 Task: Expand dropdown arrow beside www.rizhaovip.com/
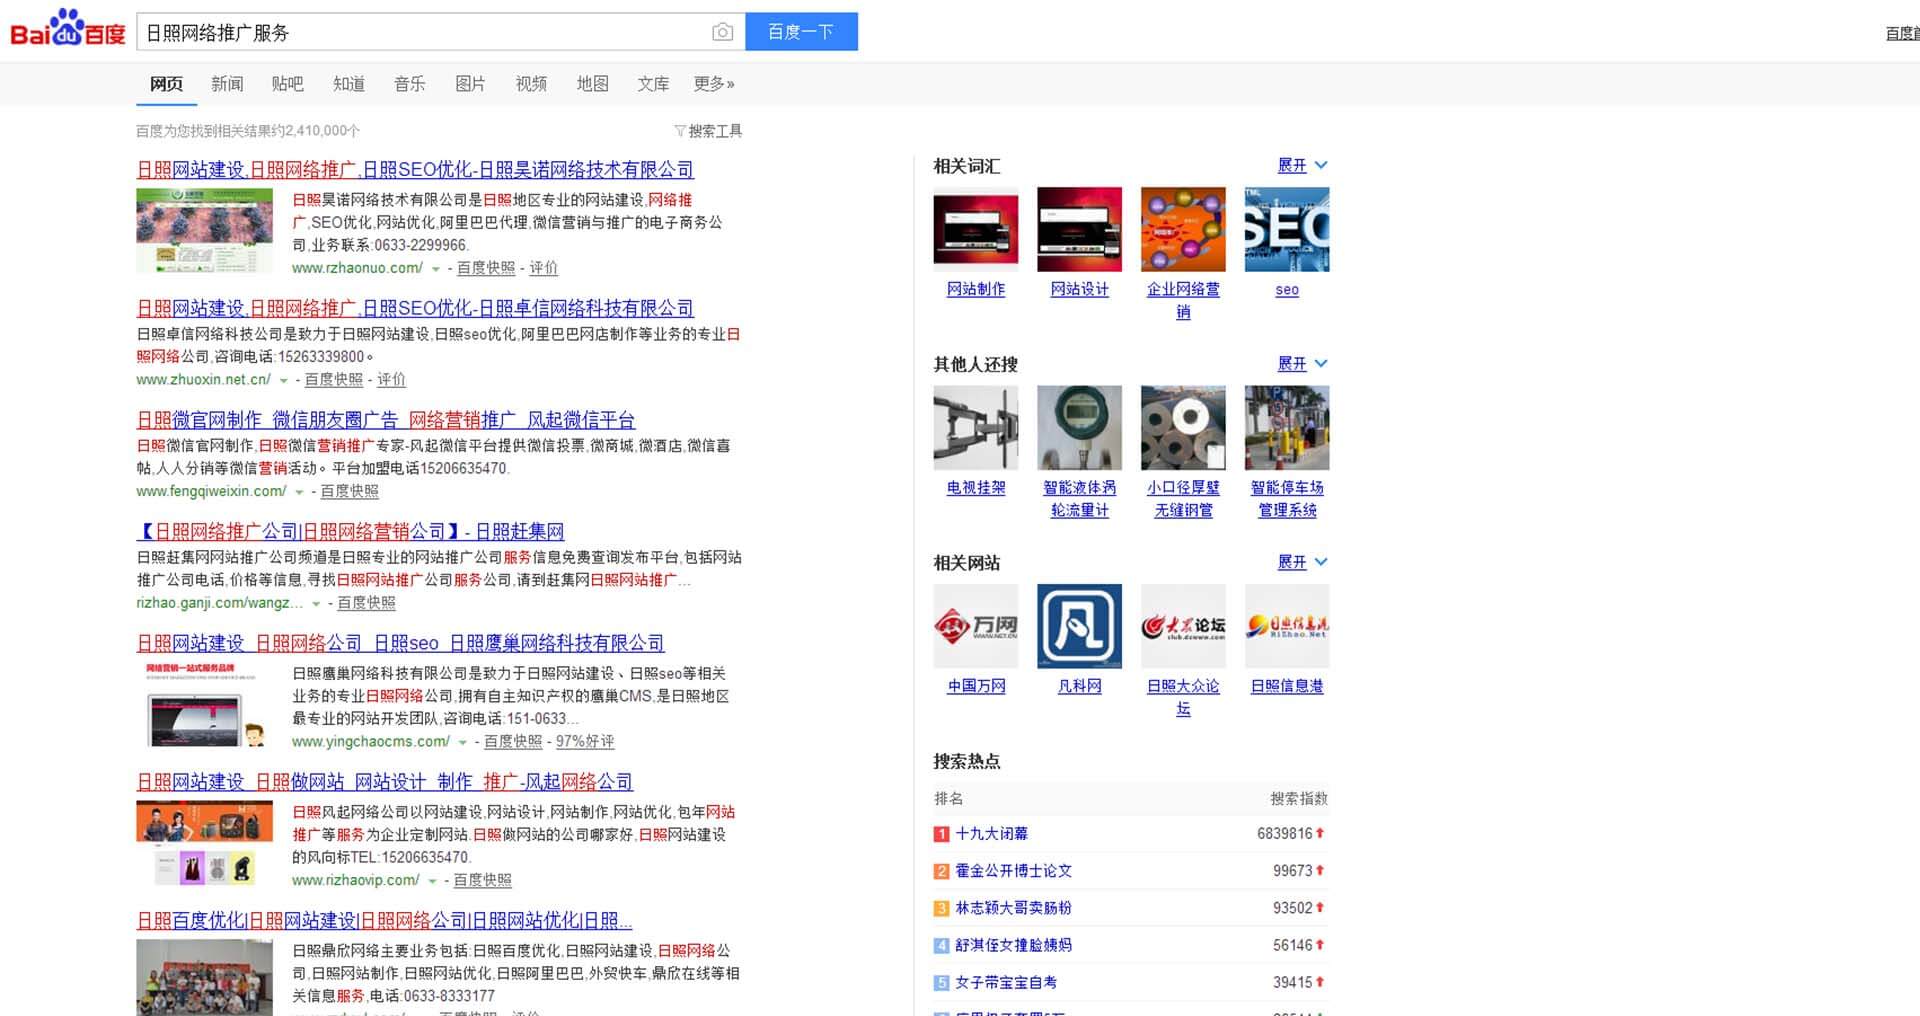pos(432,881)
